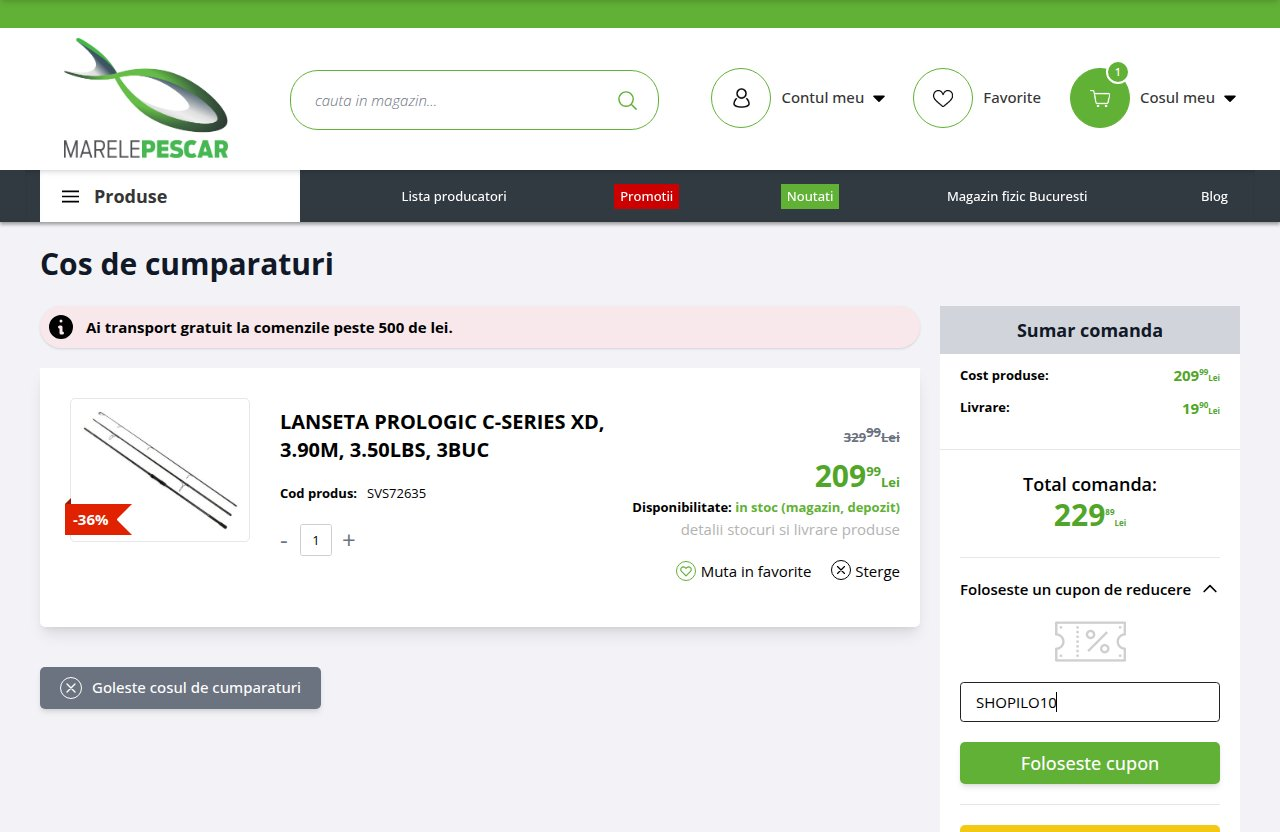Click the -36% discount badge

98,520
